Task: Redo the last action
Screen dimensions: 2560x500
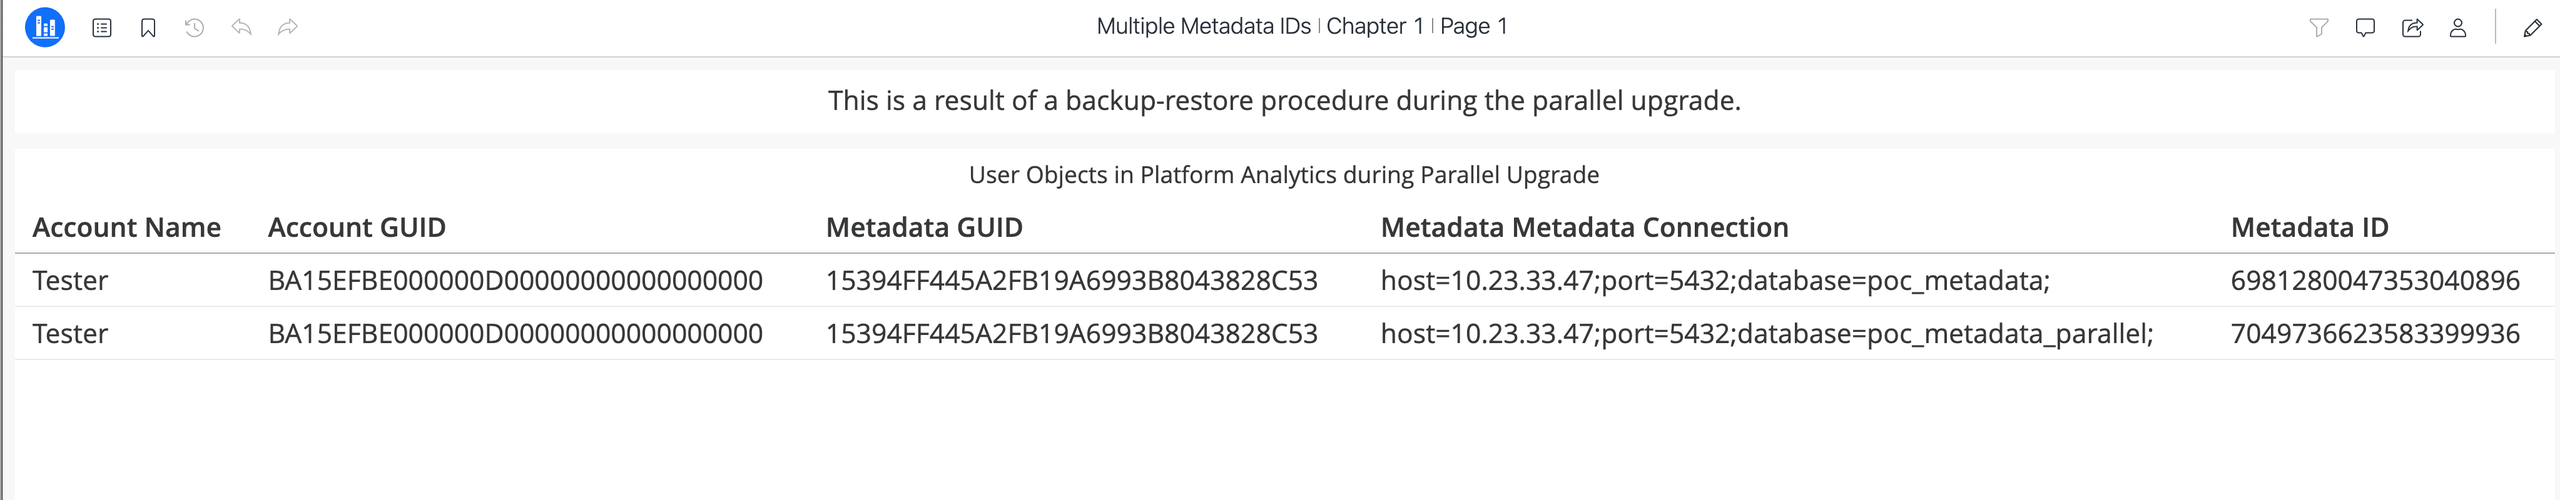Action: click(x=288, y=27)
